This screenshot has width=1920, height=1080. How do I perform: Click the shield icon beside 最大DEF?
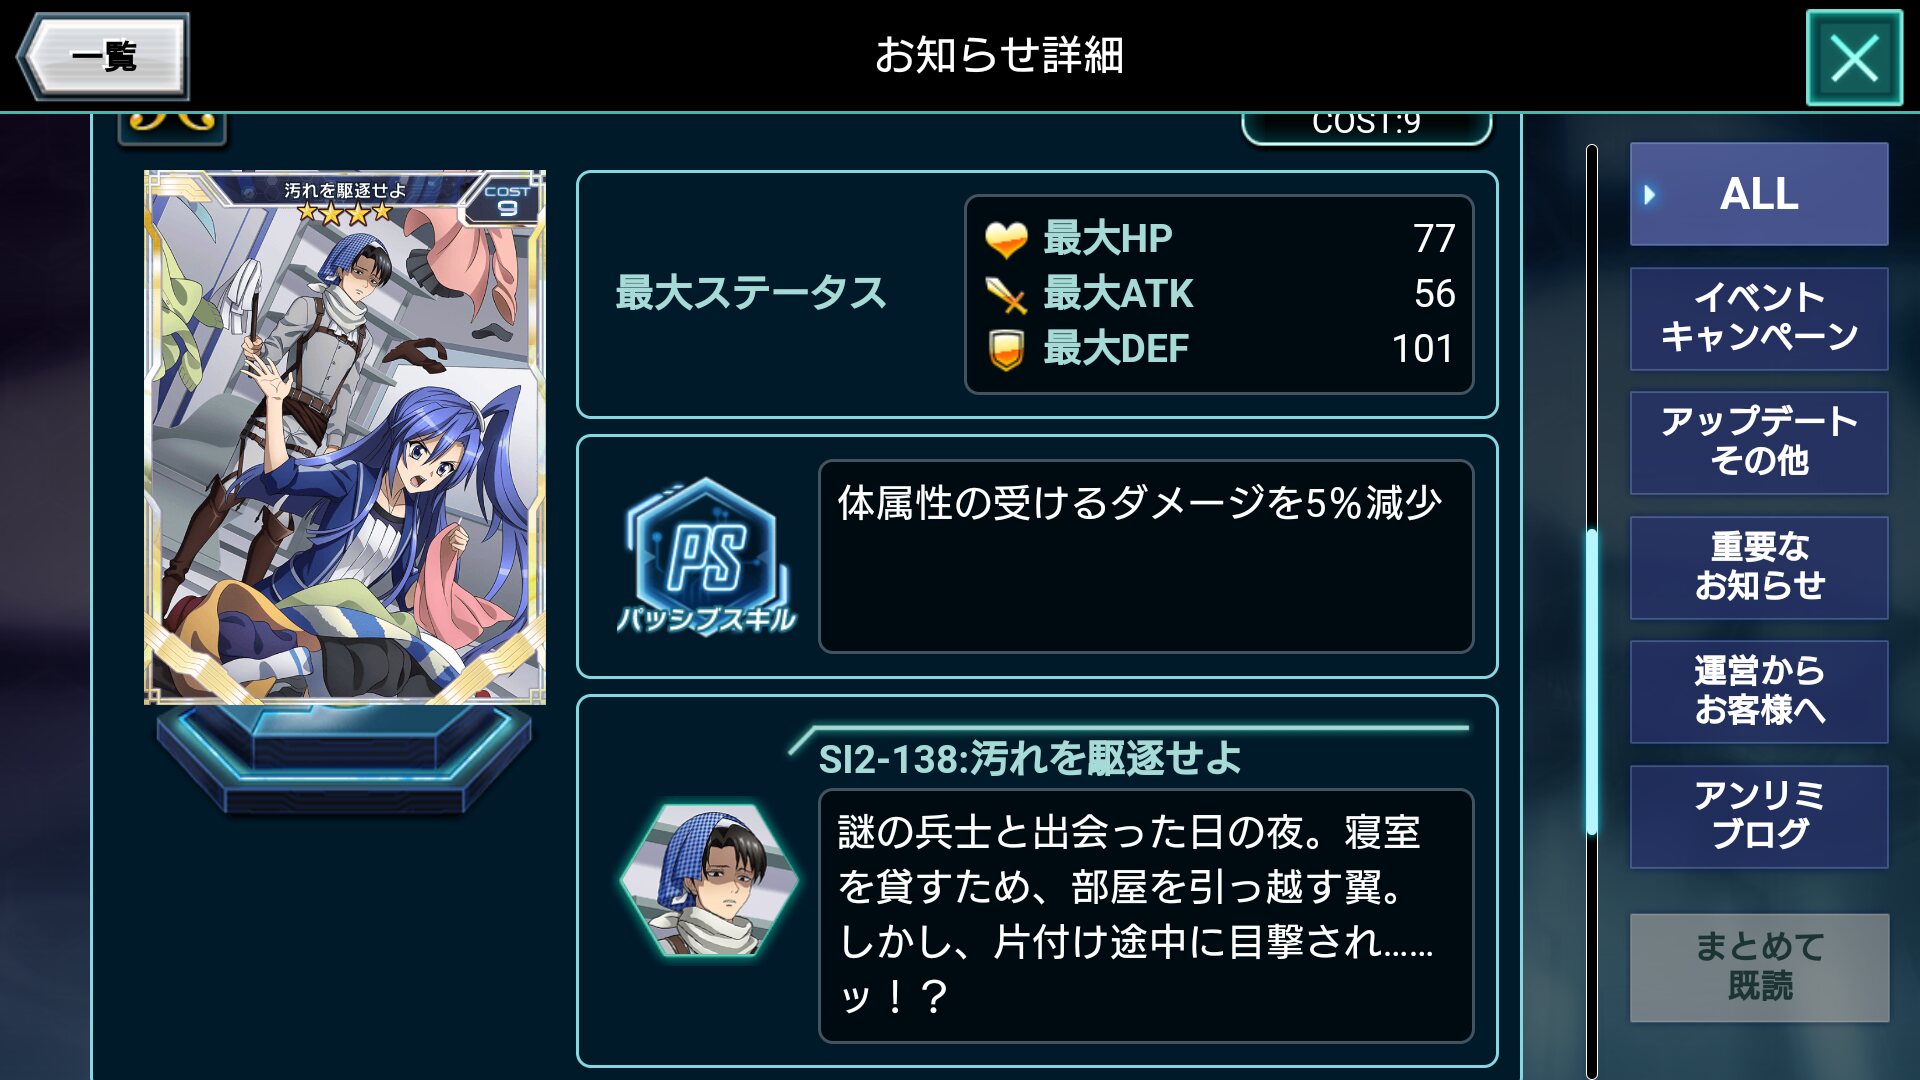click(1006, 349)
